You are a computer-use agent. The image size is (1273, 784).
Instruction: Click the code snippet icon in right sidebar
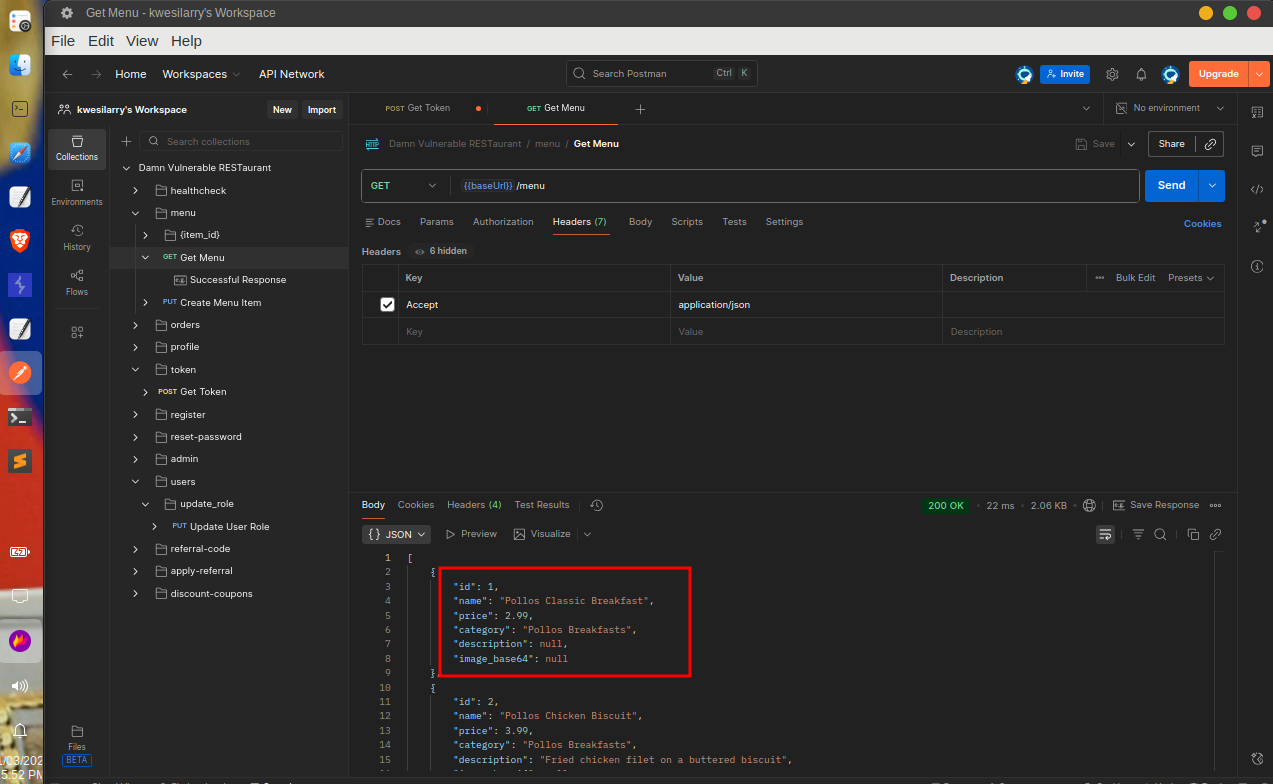pyautogui.click(x=1257, y=189)
